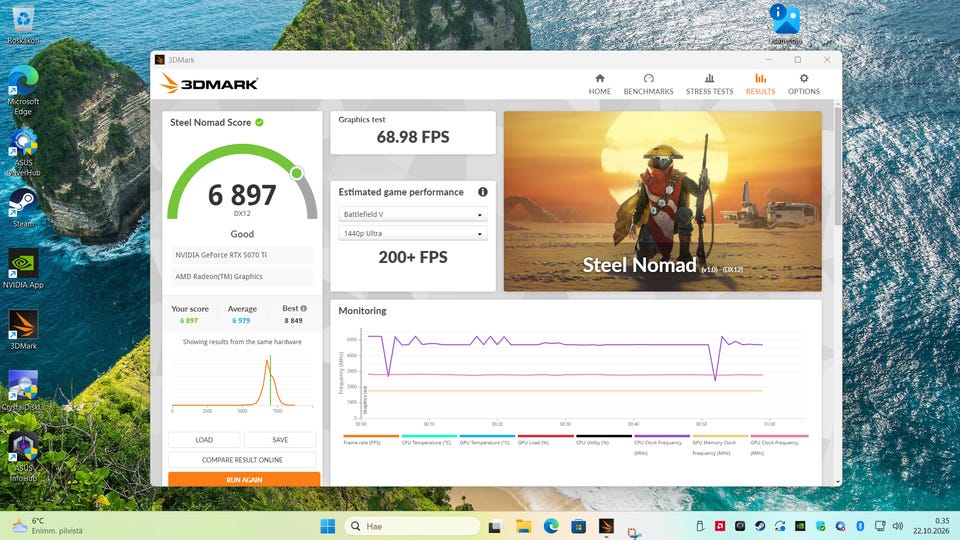
Task: Select the RESULTS tab
Action: [760, 84]
